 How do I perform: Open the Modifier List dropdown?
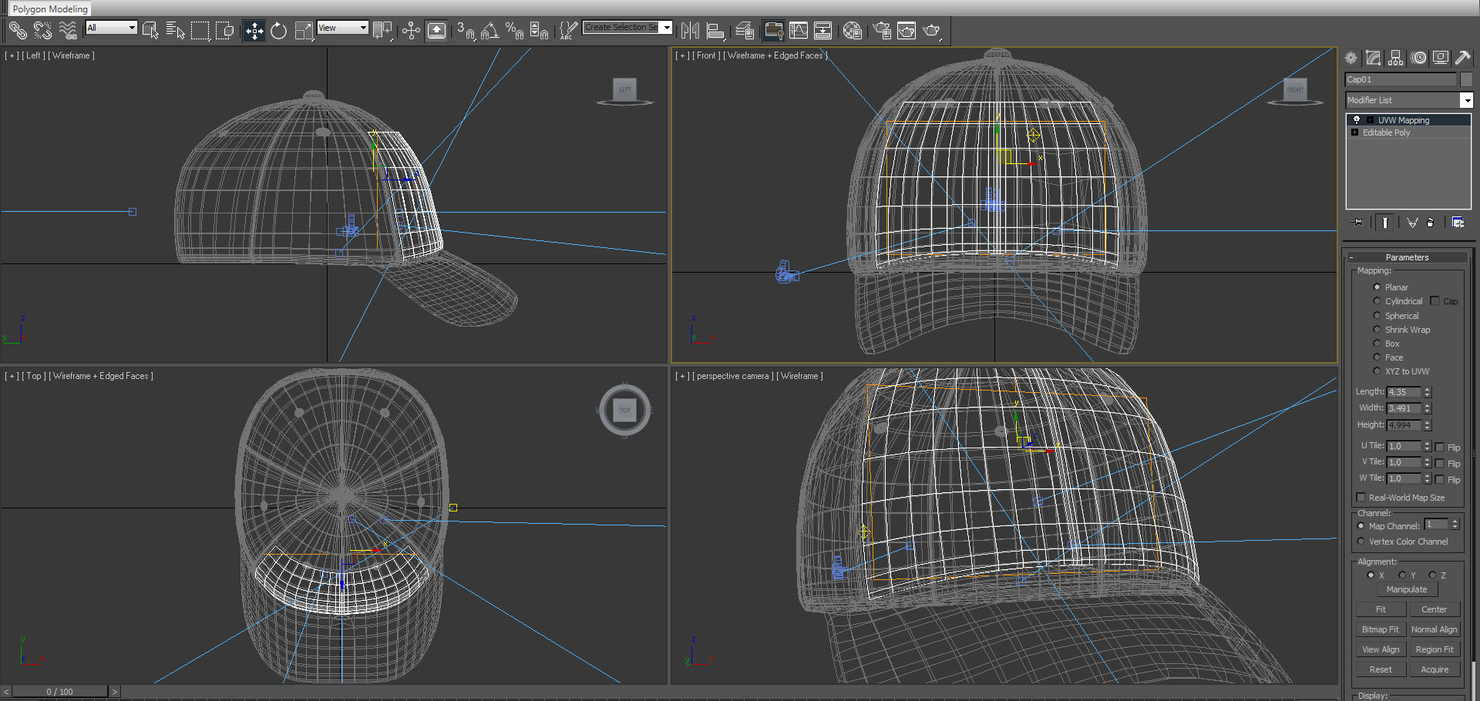tap(1467, 100)
